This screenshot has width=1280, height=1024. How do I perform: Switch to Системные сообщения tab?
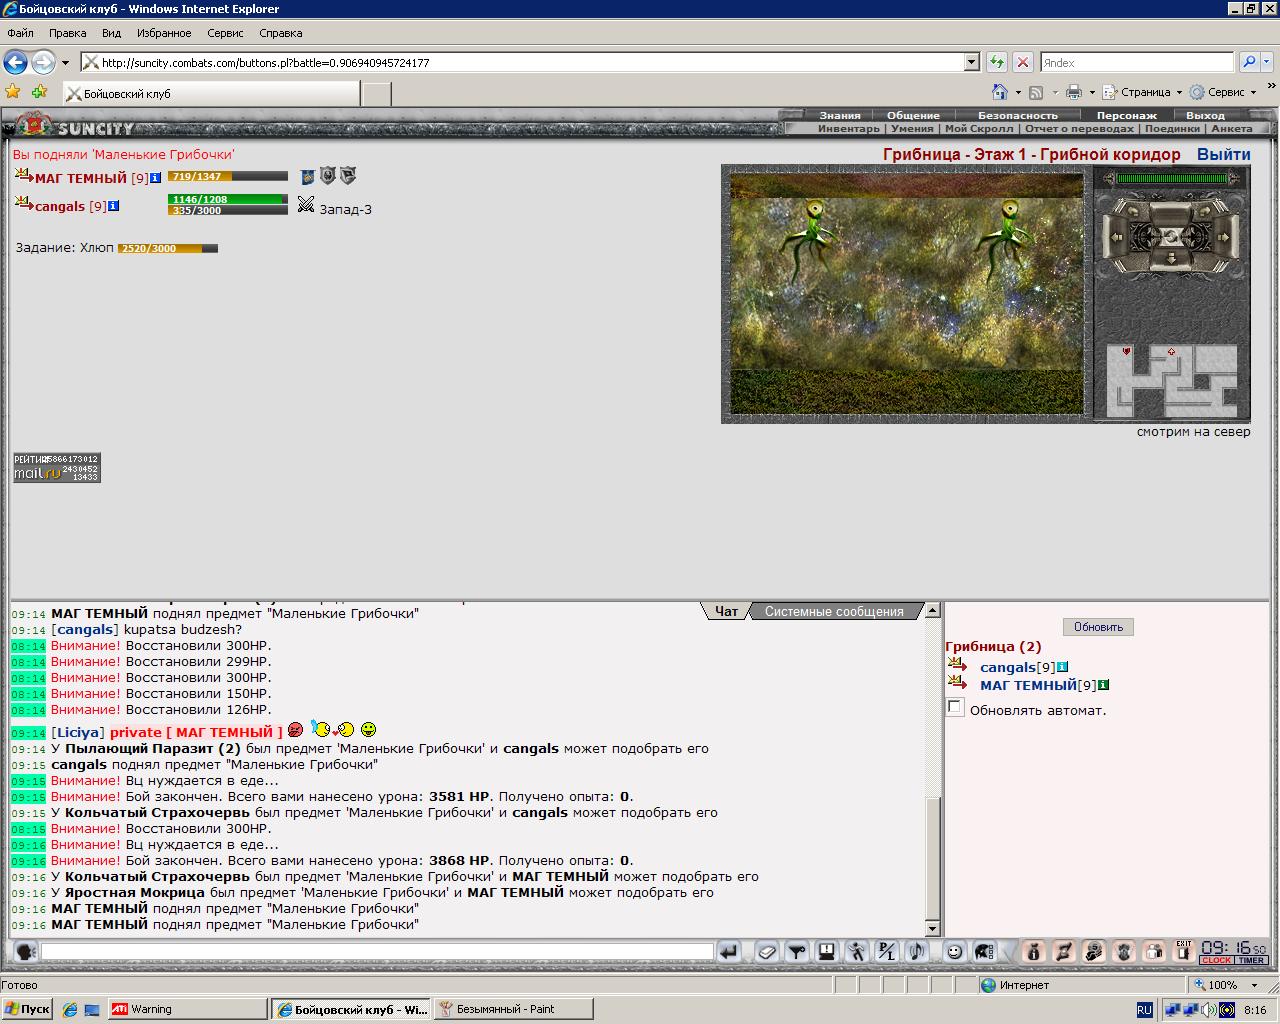[x=834, y=611]
